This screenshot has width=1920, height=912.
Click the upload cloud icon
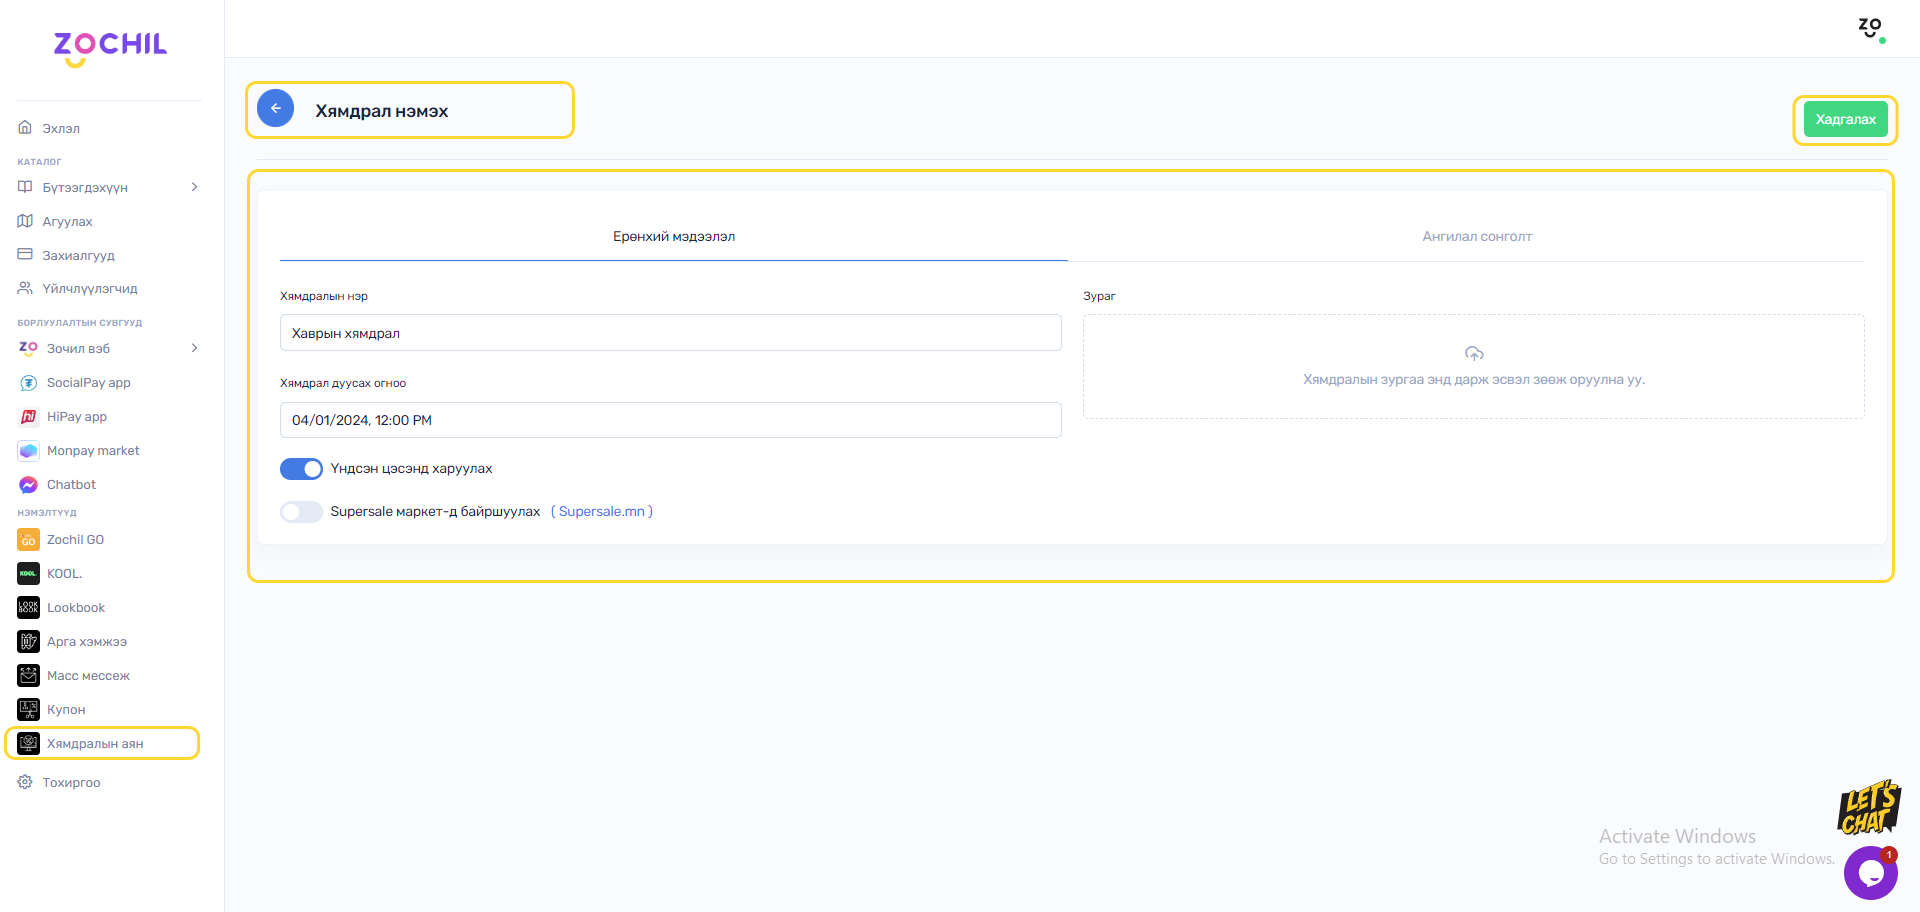coord(1473,354)
